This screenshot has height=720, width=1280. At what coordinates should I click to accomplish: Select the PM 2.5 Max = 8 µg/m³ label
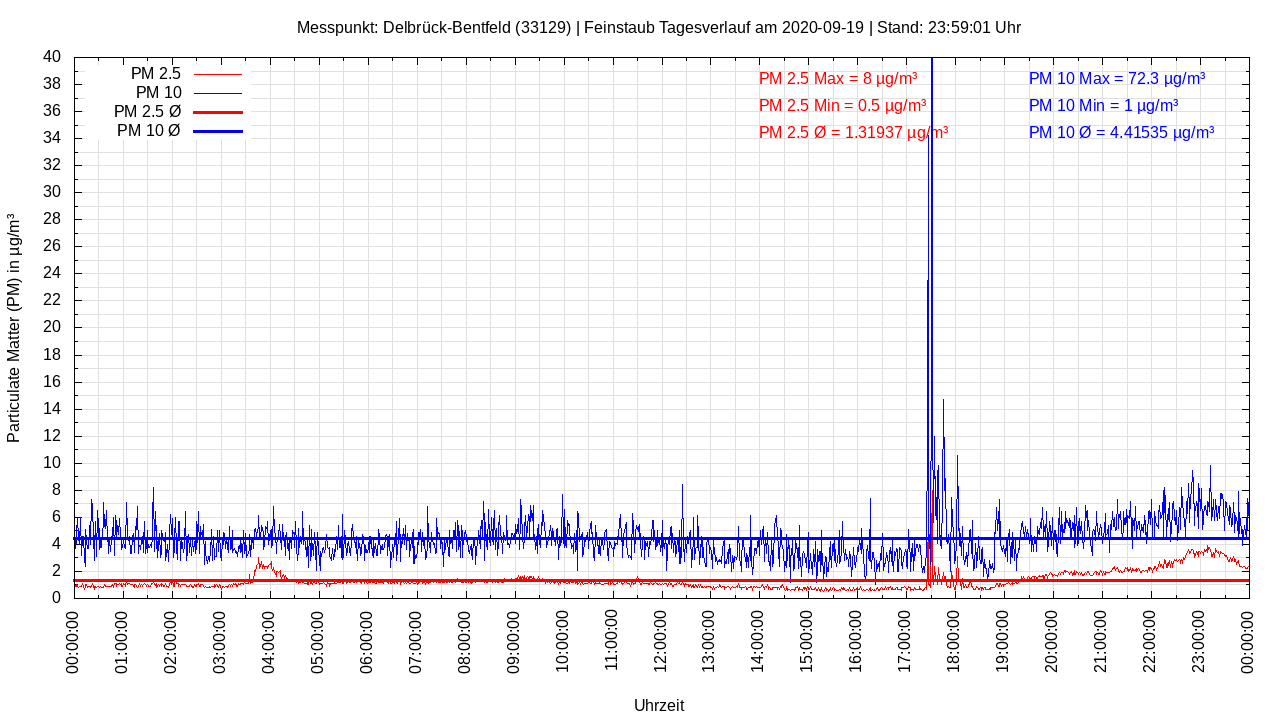tap(837, 78)
